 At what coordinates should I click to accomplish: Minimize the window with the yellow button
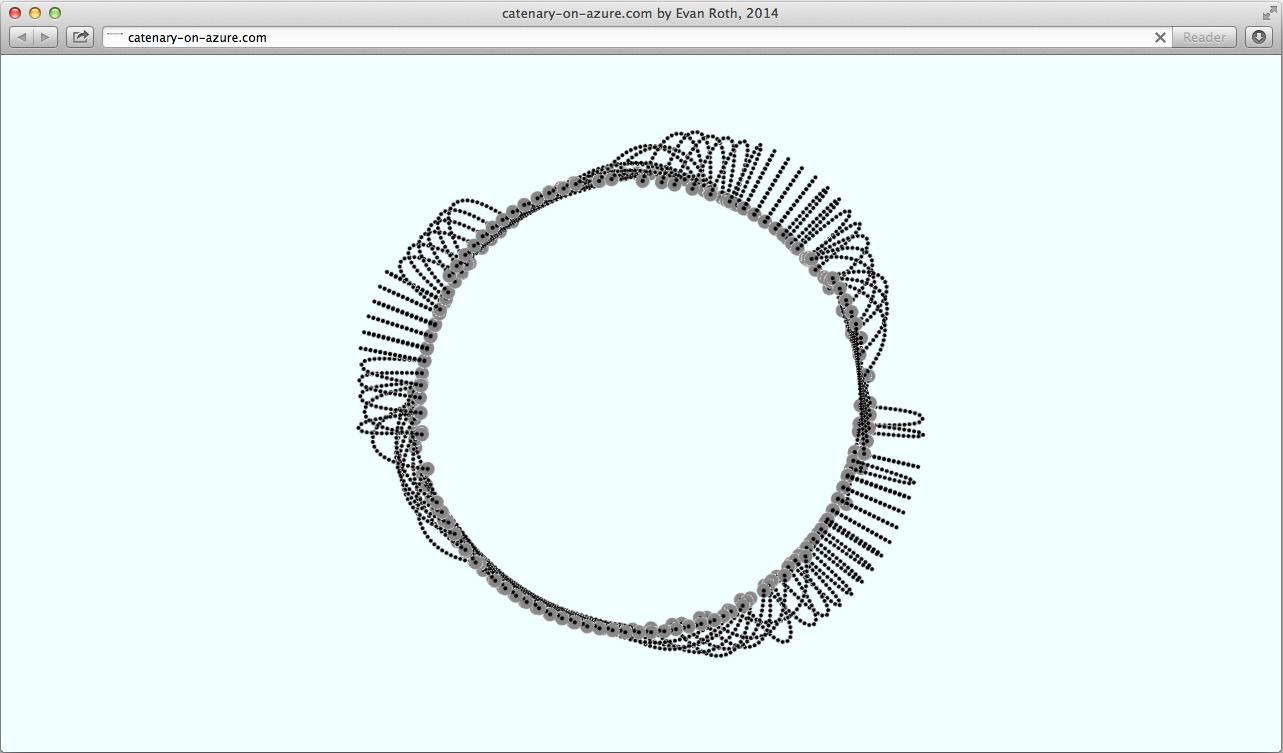point(35,13)
